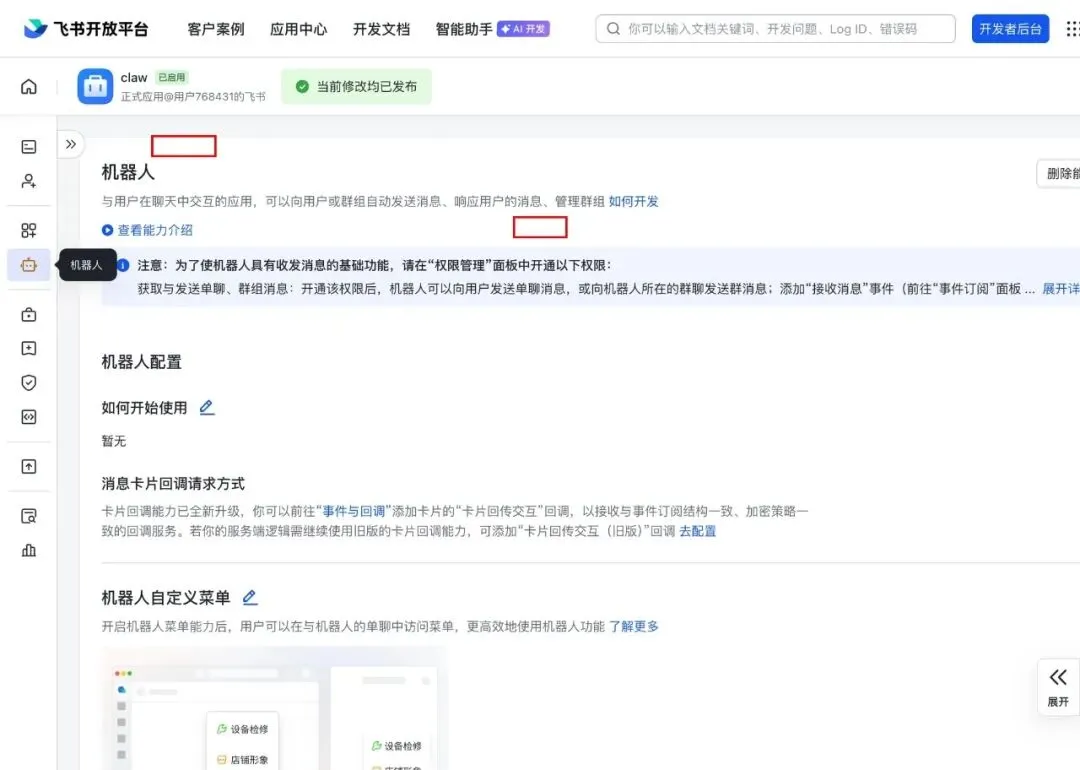1080x770 pixels.
Task: Focus the documentation search input field
Action: point(775,29)
